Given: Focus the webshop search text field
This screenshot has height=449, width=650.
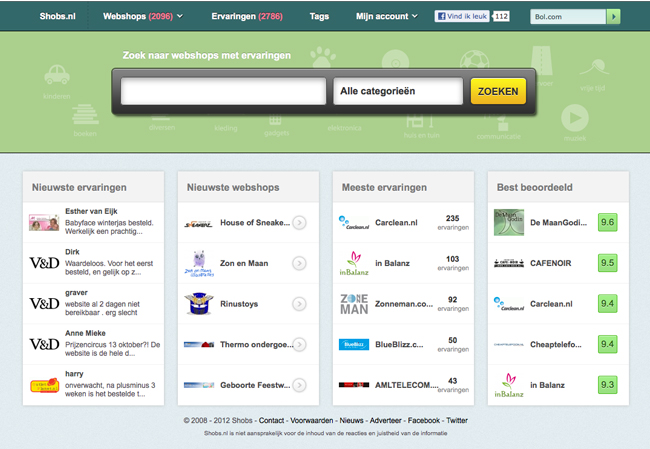Looking at the screenshot, I should [x=223, y=91].
